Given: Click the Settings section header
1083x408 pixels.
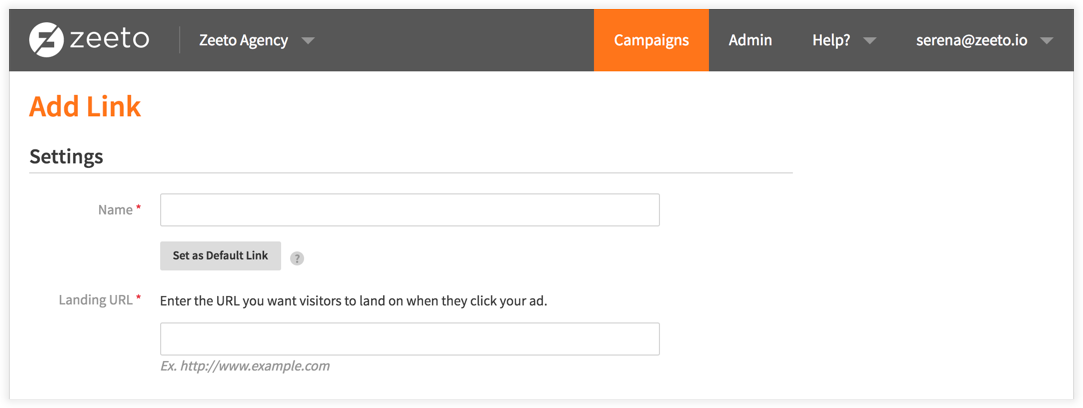Looking at the screenshot, I should coord(66,156).
